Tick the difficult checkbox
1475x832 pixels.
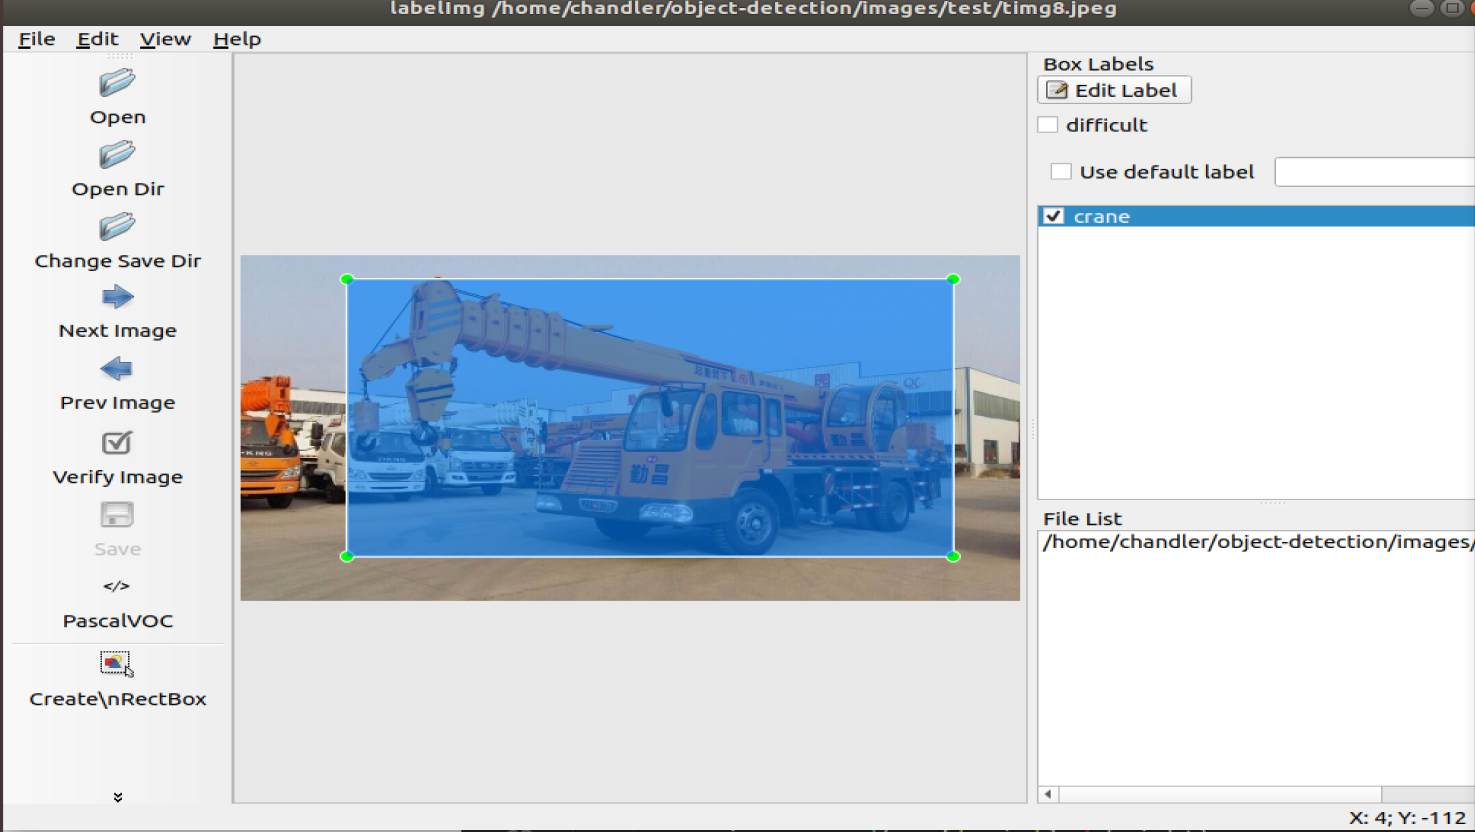(1048, 125)
